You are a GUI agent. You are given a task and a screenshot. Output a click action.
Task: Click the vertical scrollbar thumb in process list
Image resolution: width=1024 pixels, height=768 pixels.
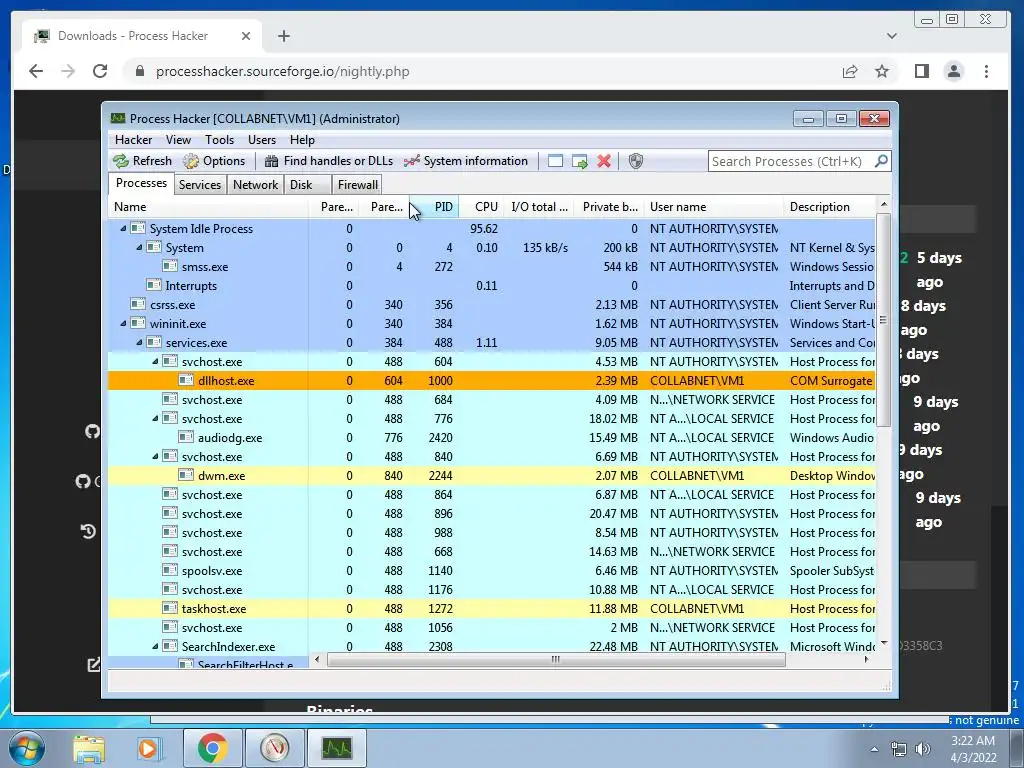coord(883,320)
